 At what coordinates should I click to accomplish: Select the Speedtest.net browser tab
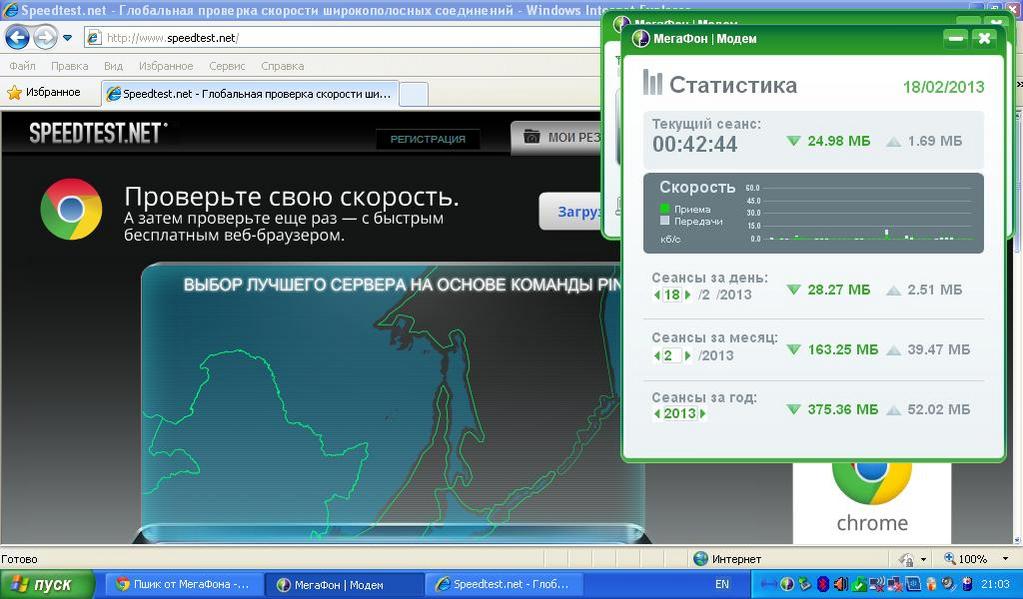click(x=250, y=94)
